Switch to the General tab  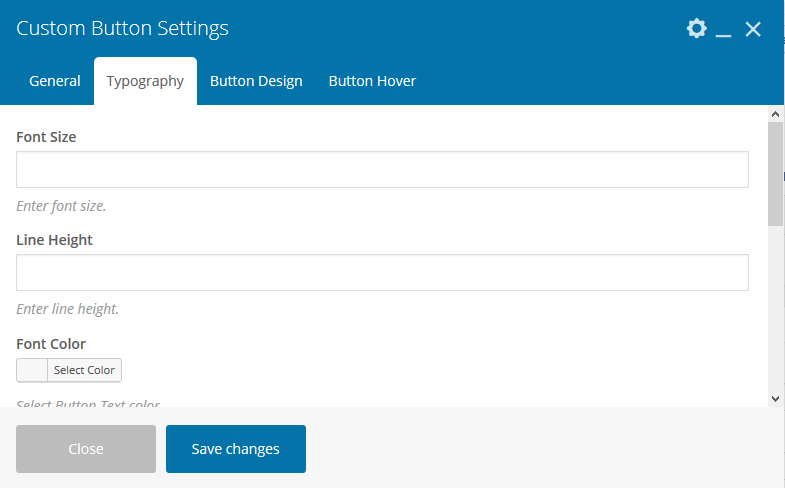coord(55,81)
